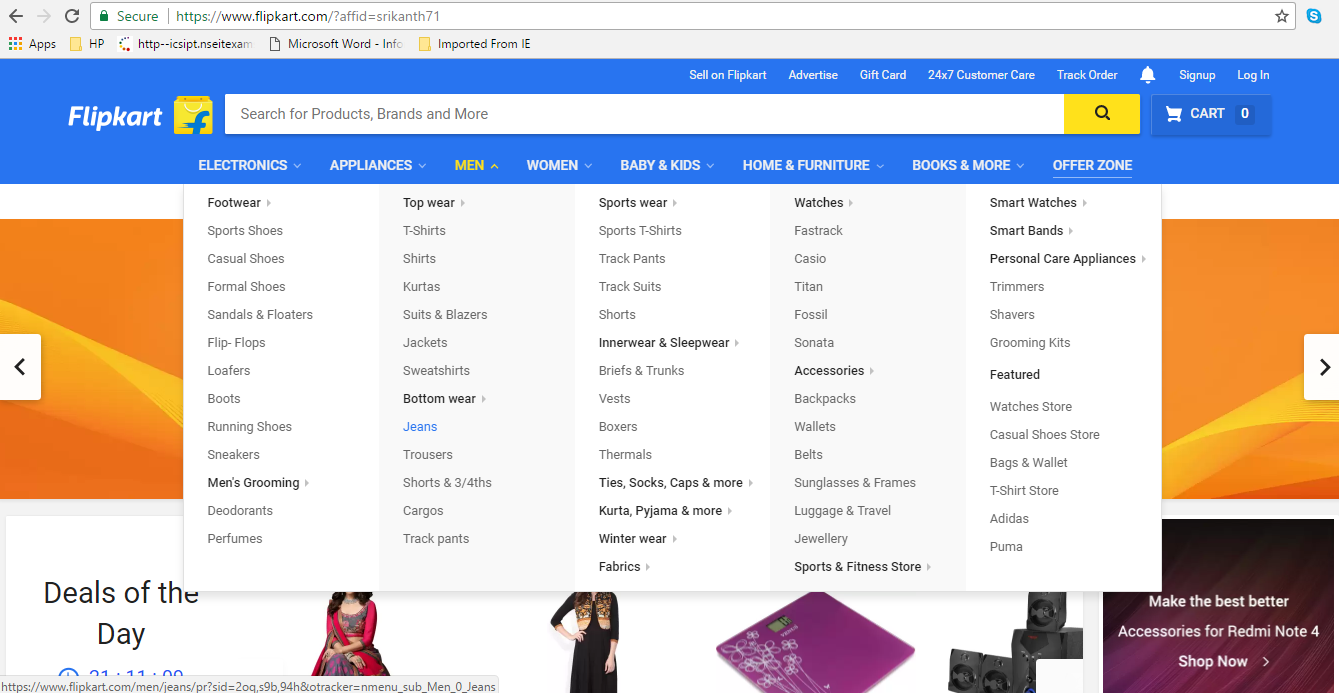This screenshot has height=693, width=1339.
Task: Select Jeans under Bottom wear
Action: (420, 426)
